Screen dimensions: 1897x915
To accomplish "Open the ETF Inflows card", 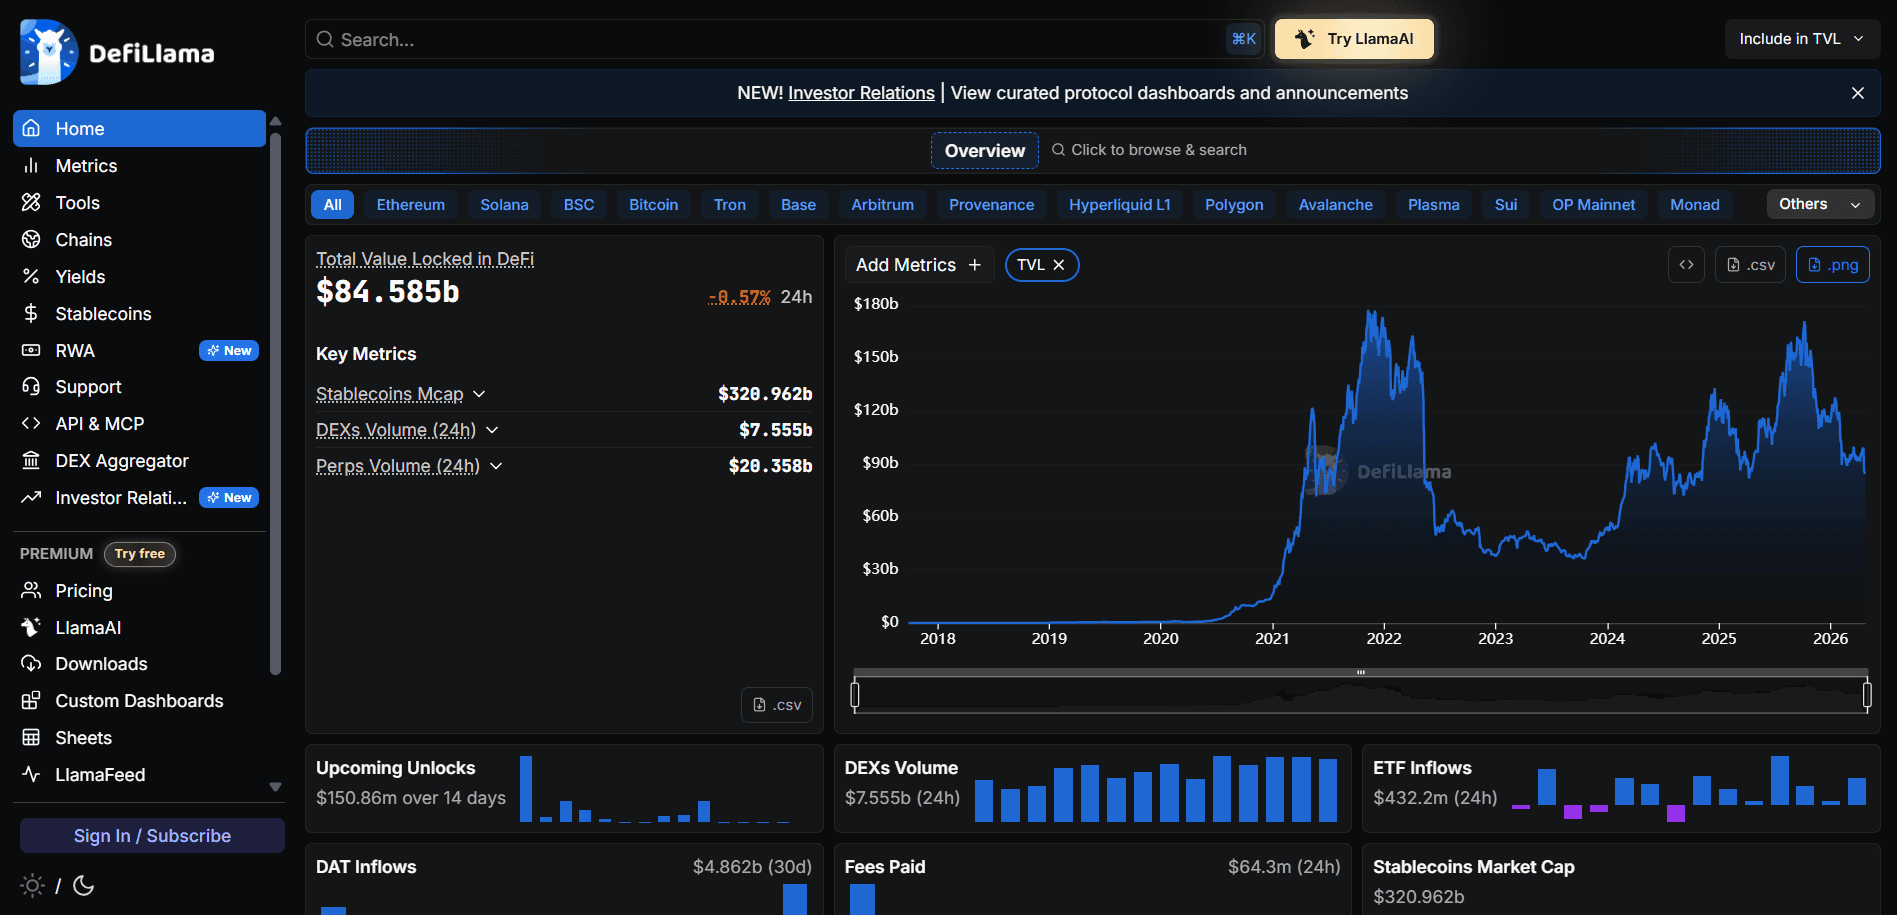I will pos(1621,789).
